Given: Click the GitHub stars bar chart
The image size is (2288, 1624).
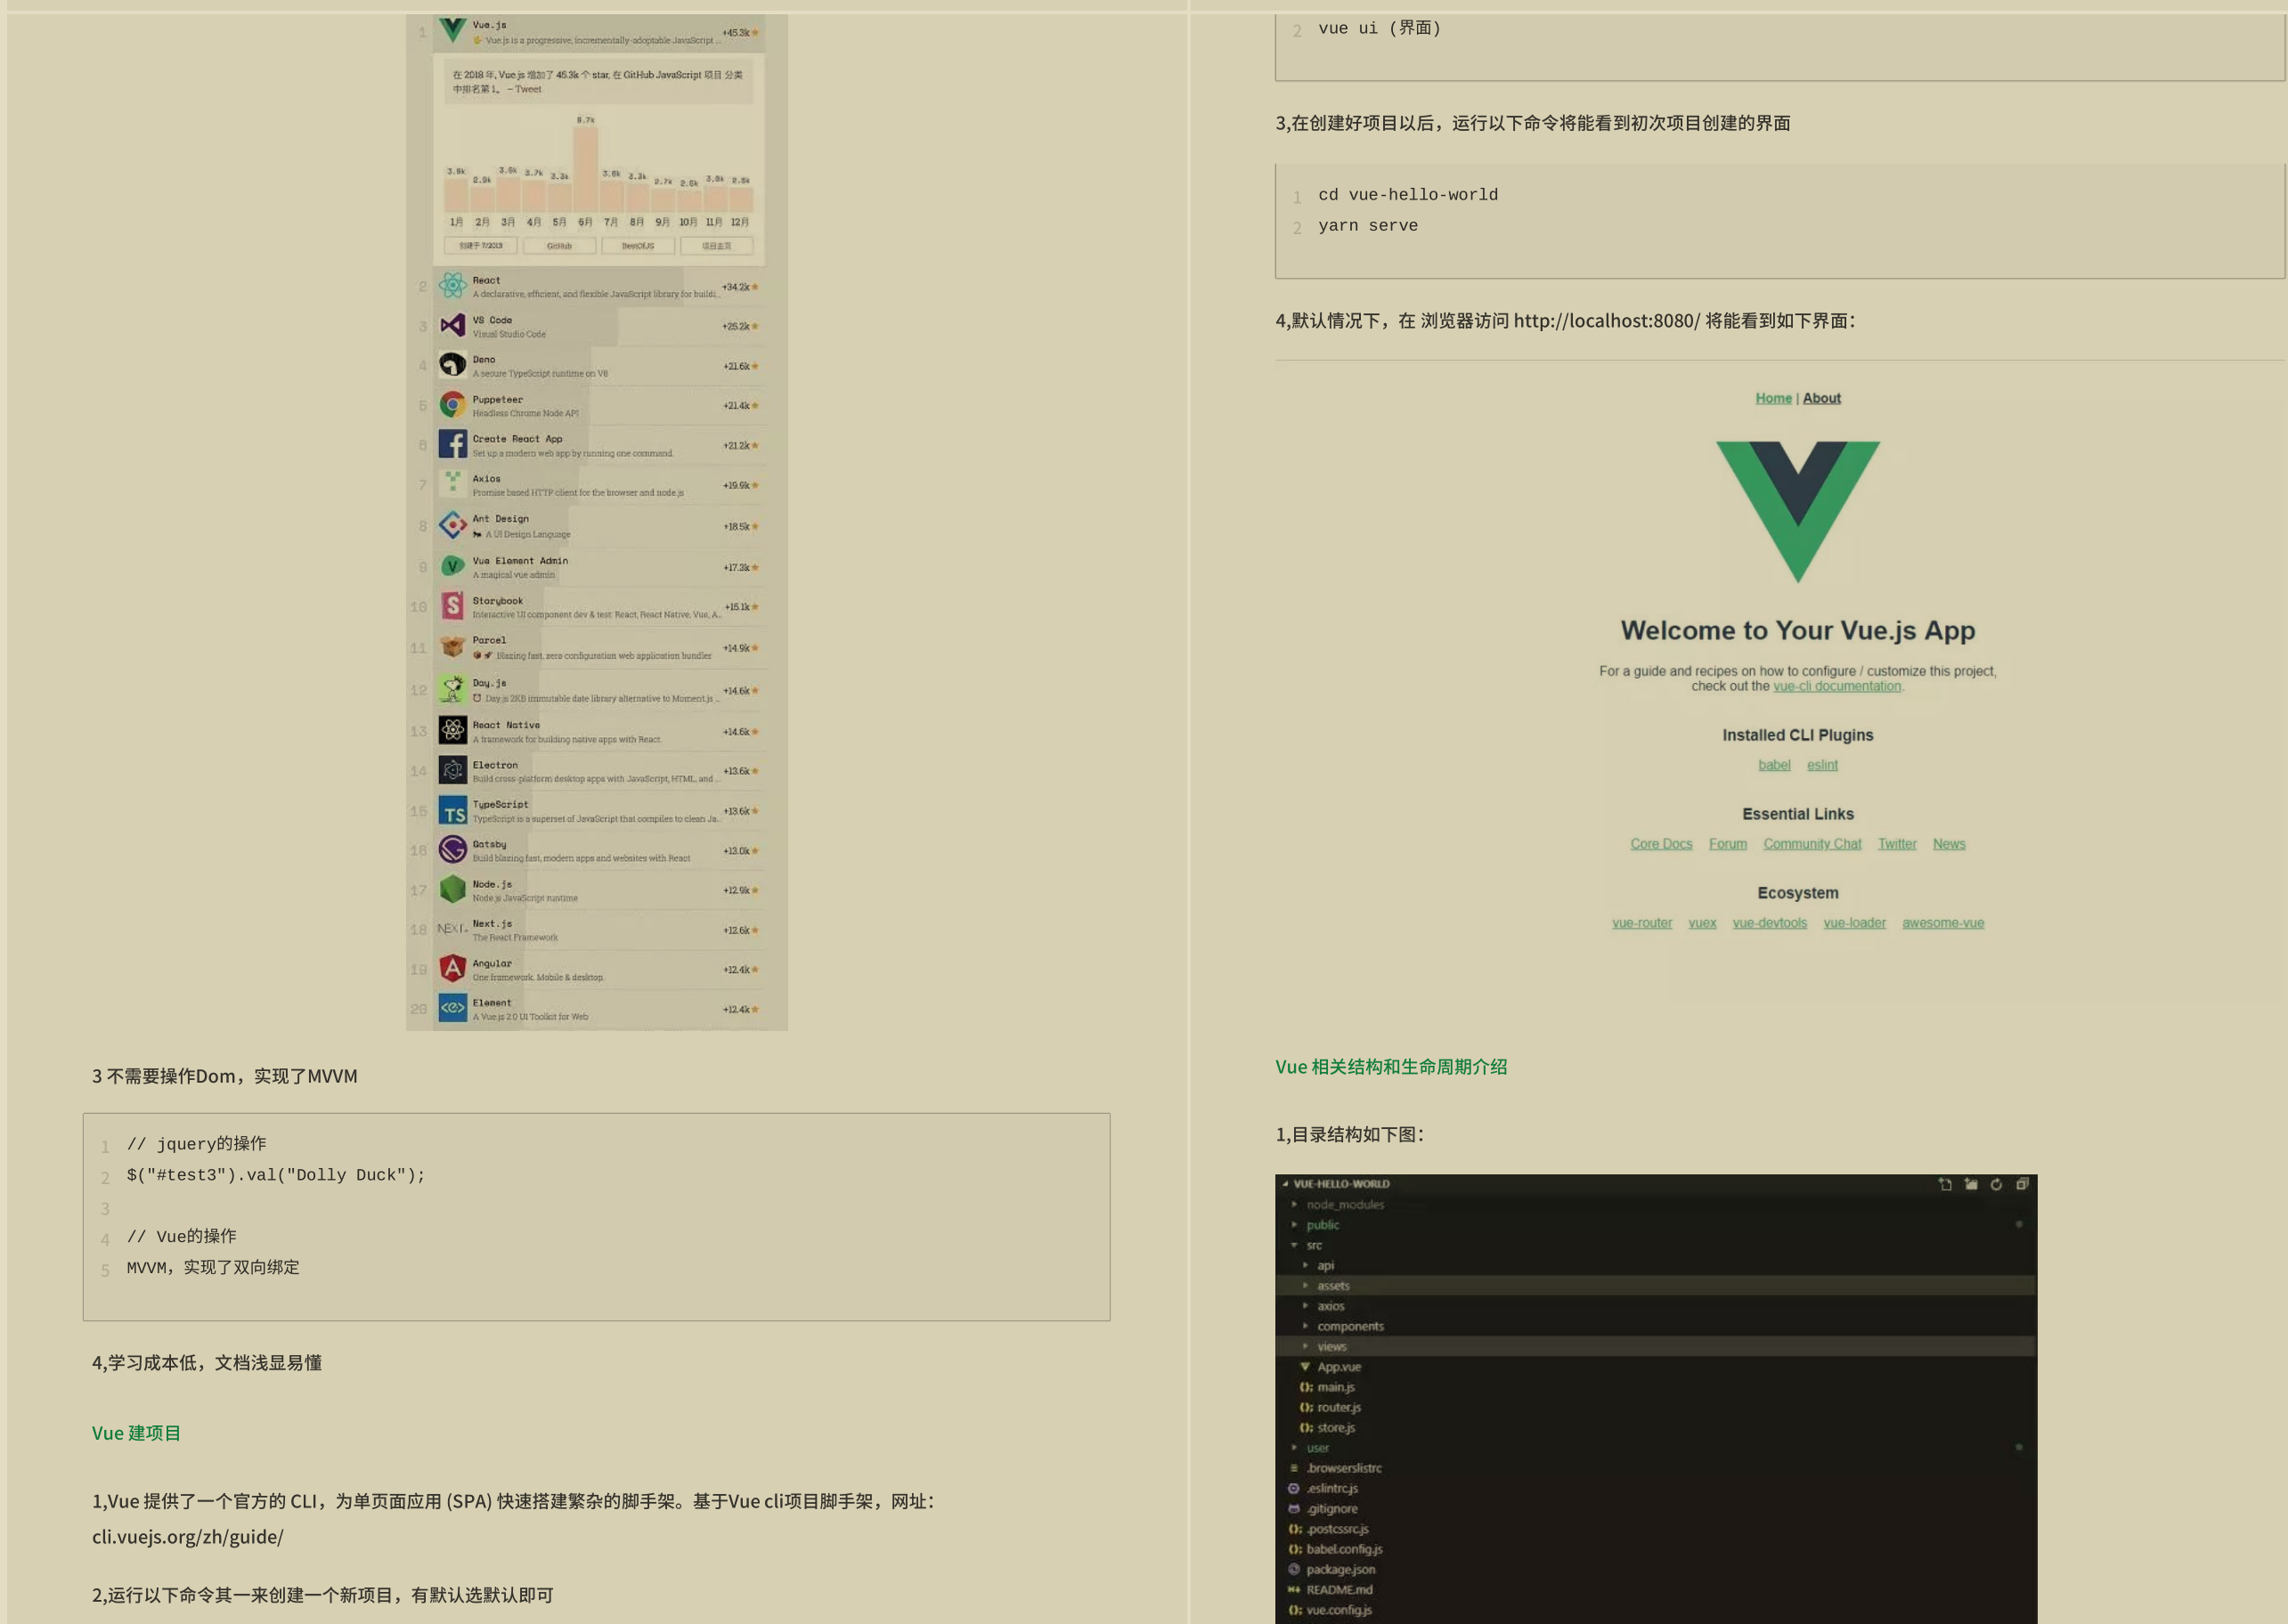Looking at the screenshot, I should coord(599,174).
